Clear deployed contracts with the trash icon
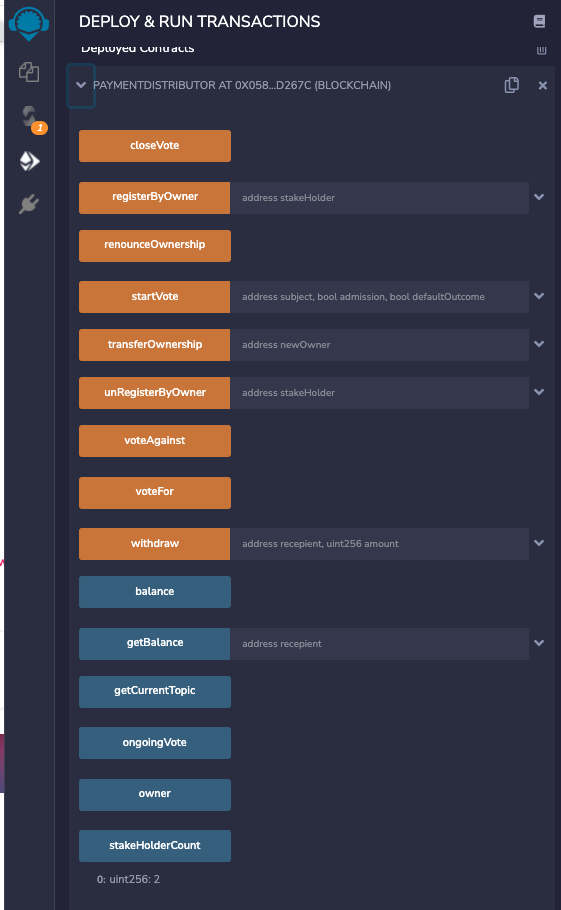Screen dimensions: 561x910 (x=541, y=50)
